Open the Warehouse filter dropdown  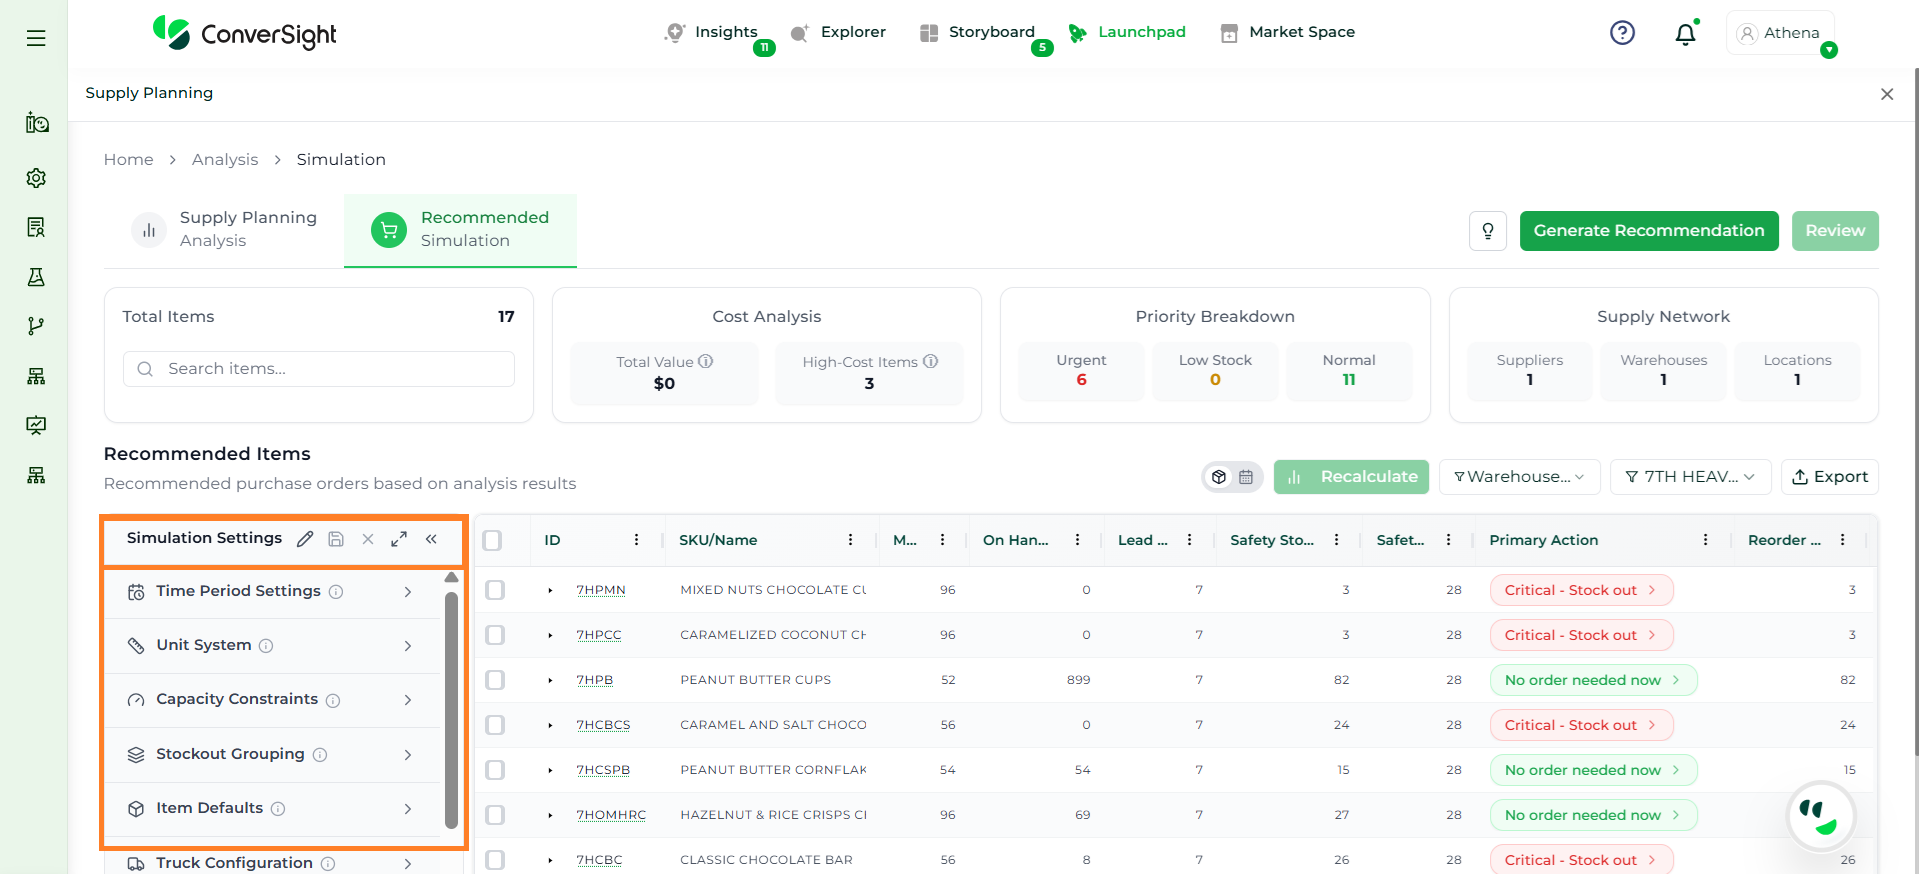[1518, 477]
